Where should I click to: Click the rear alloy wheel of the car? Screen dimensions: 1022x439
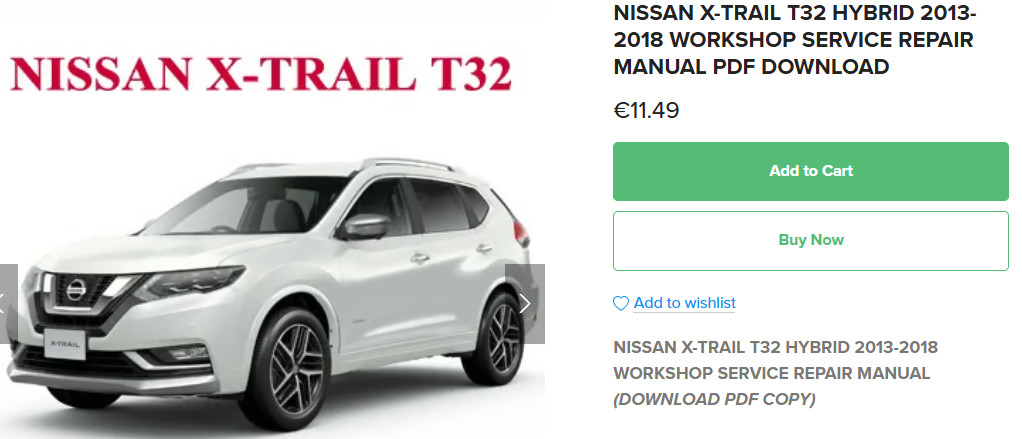pyautogui.click(x=503, y=338)
